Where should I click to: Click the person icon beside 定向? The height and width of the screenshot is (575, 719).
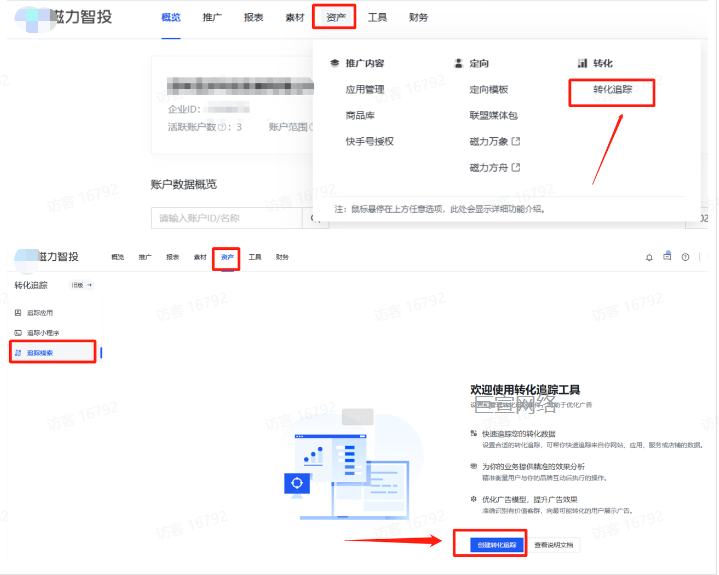(x=459, y=63)
